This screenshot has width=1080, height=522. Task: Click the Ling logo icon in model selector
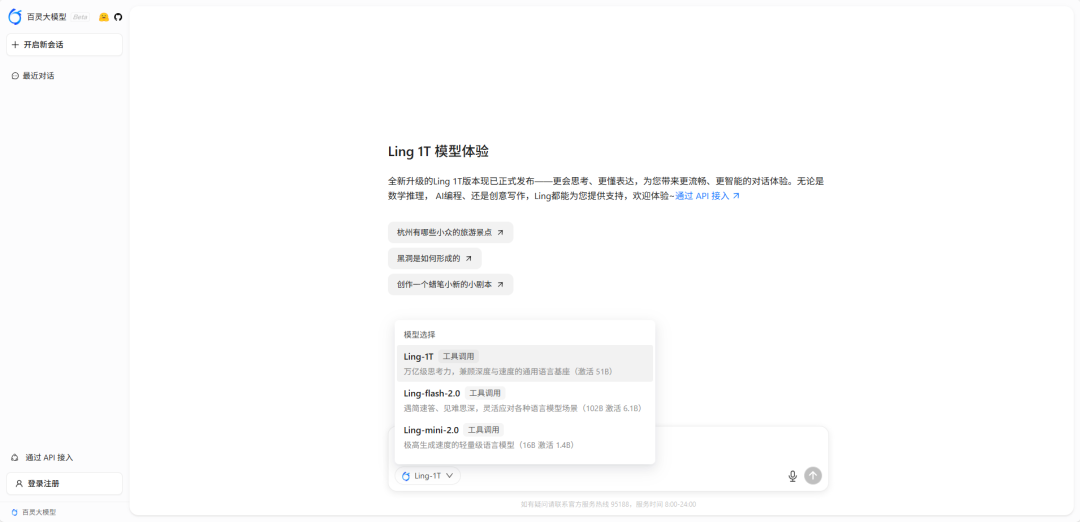[x=406, y=476]
